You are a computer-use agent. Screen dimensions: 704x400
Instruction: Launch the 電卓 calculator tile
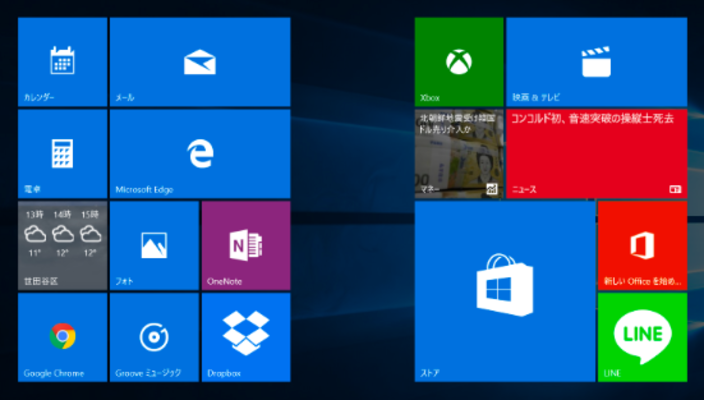click(x=62, y=154)
